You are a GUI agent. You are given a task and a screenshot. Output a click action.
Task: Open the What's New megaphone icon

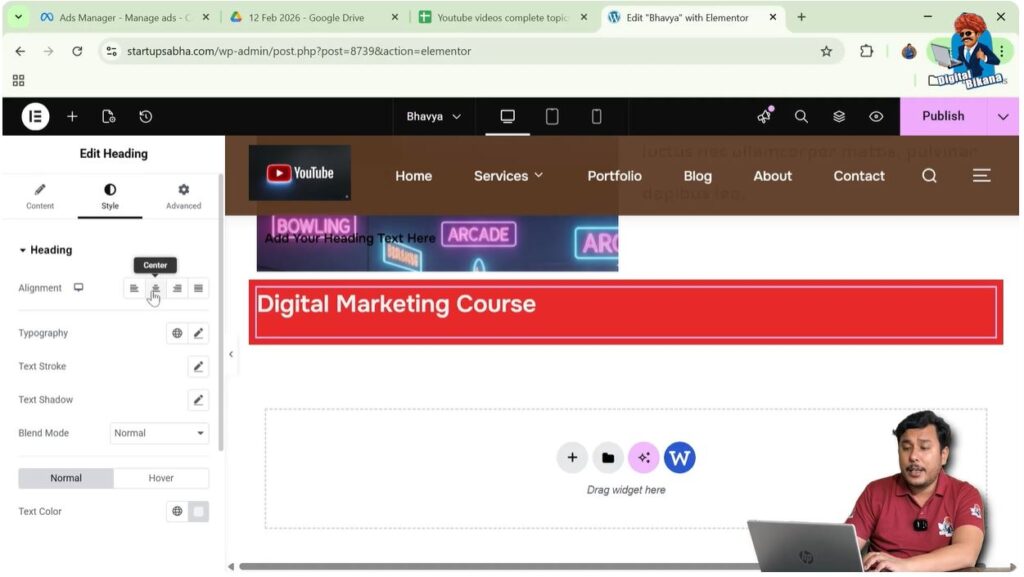click(764, 116)
